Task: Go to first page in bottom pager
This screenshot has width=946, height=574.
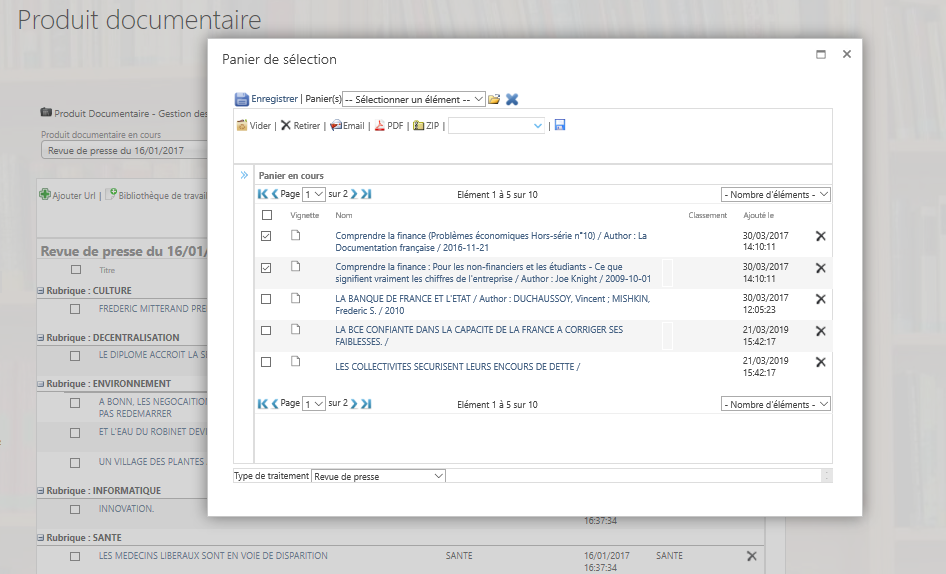Action: pos(262,404)
